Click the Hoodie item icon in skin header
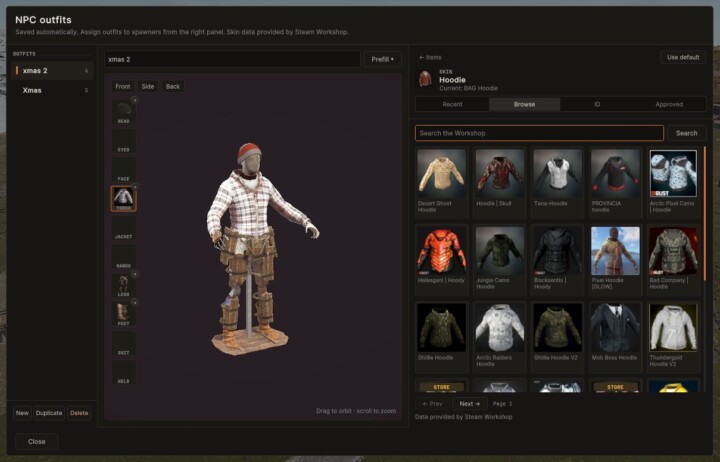 [x=425, y=79]
